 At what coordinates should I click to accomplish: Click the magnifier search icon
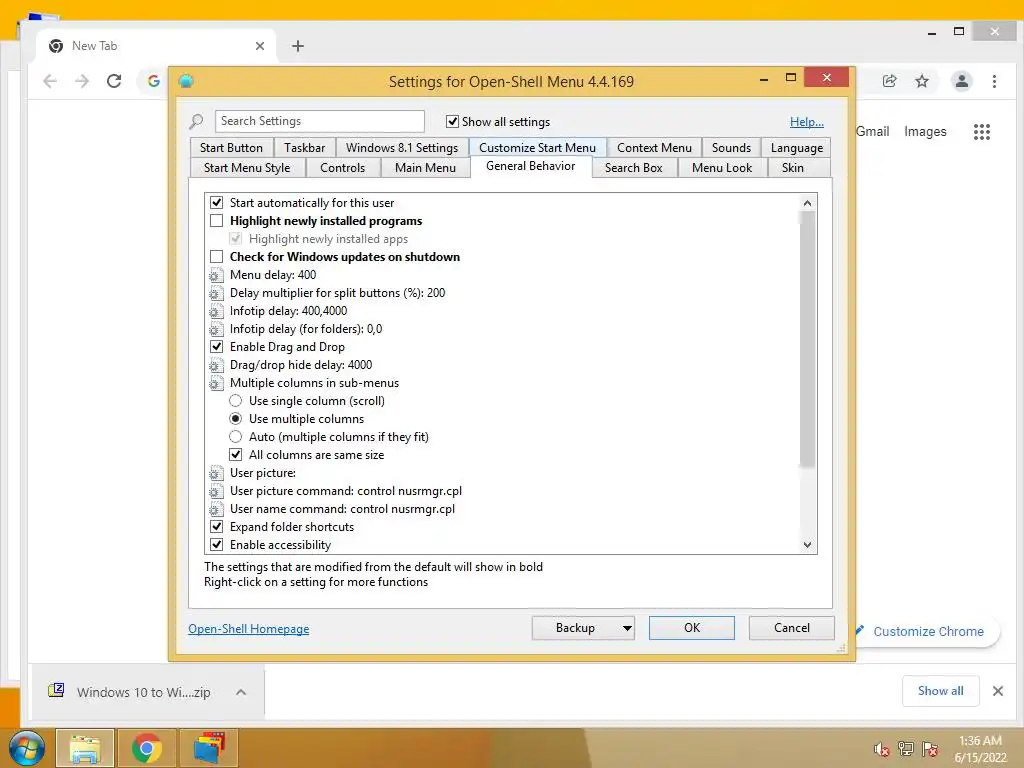point(196,121)
